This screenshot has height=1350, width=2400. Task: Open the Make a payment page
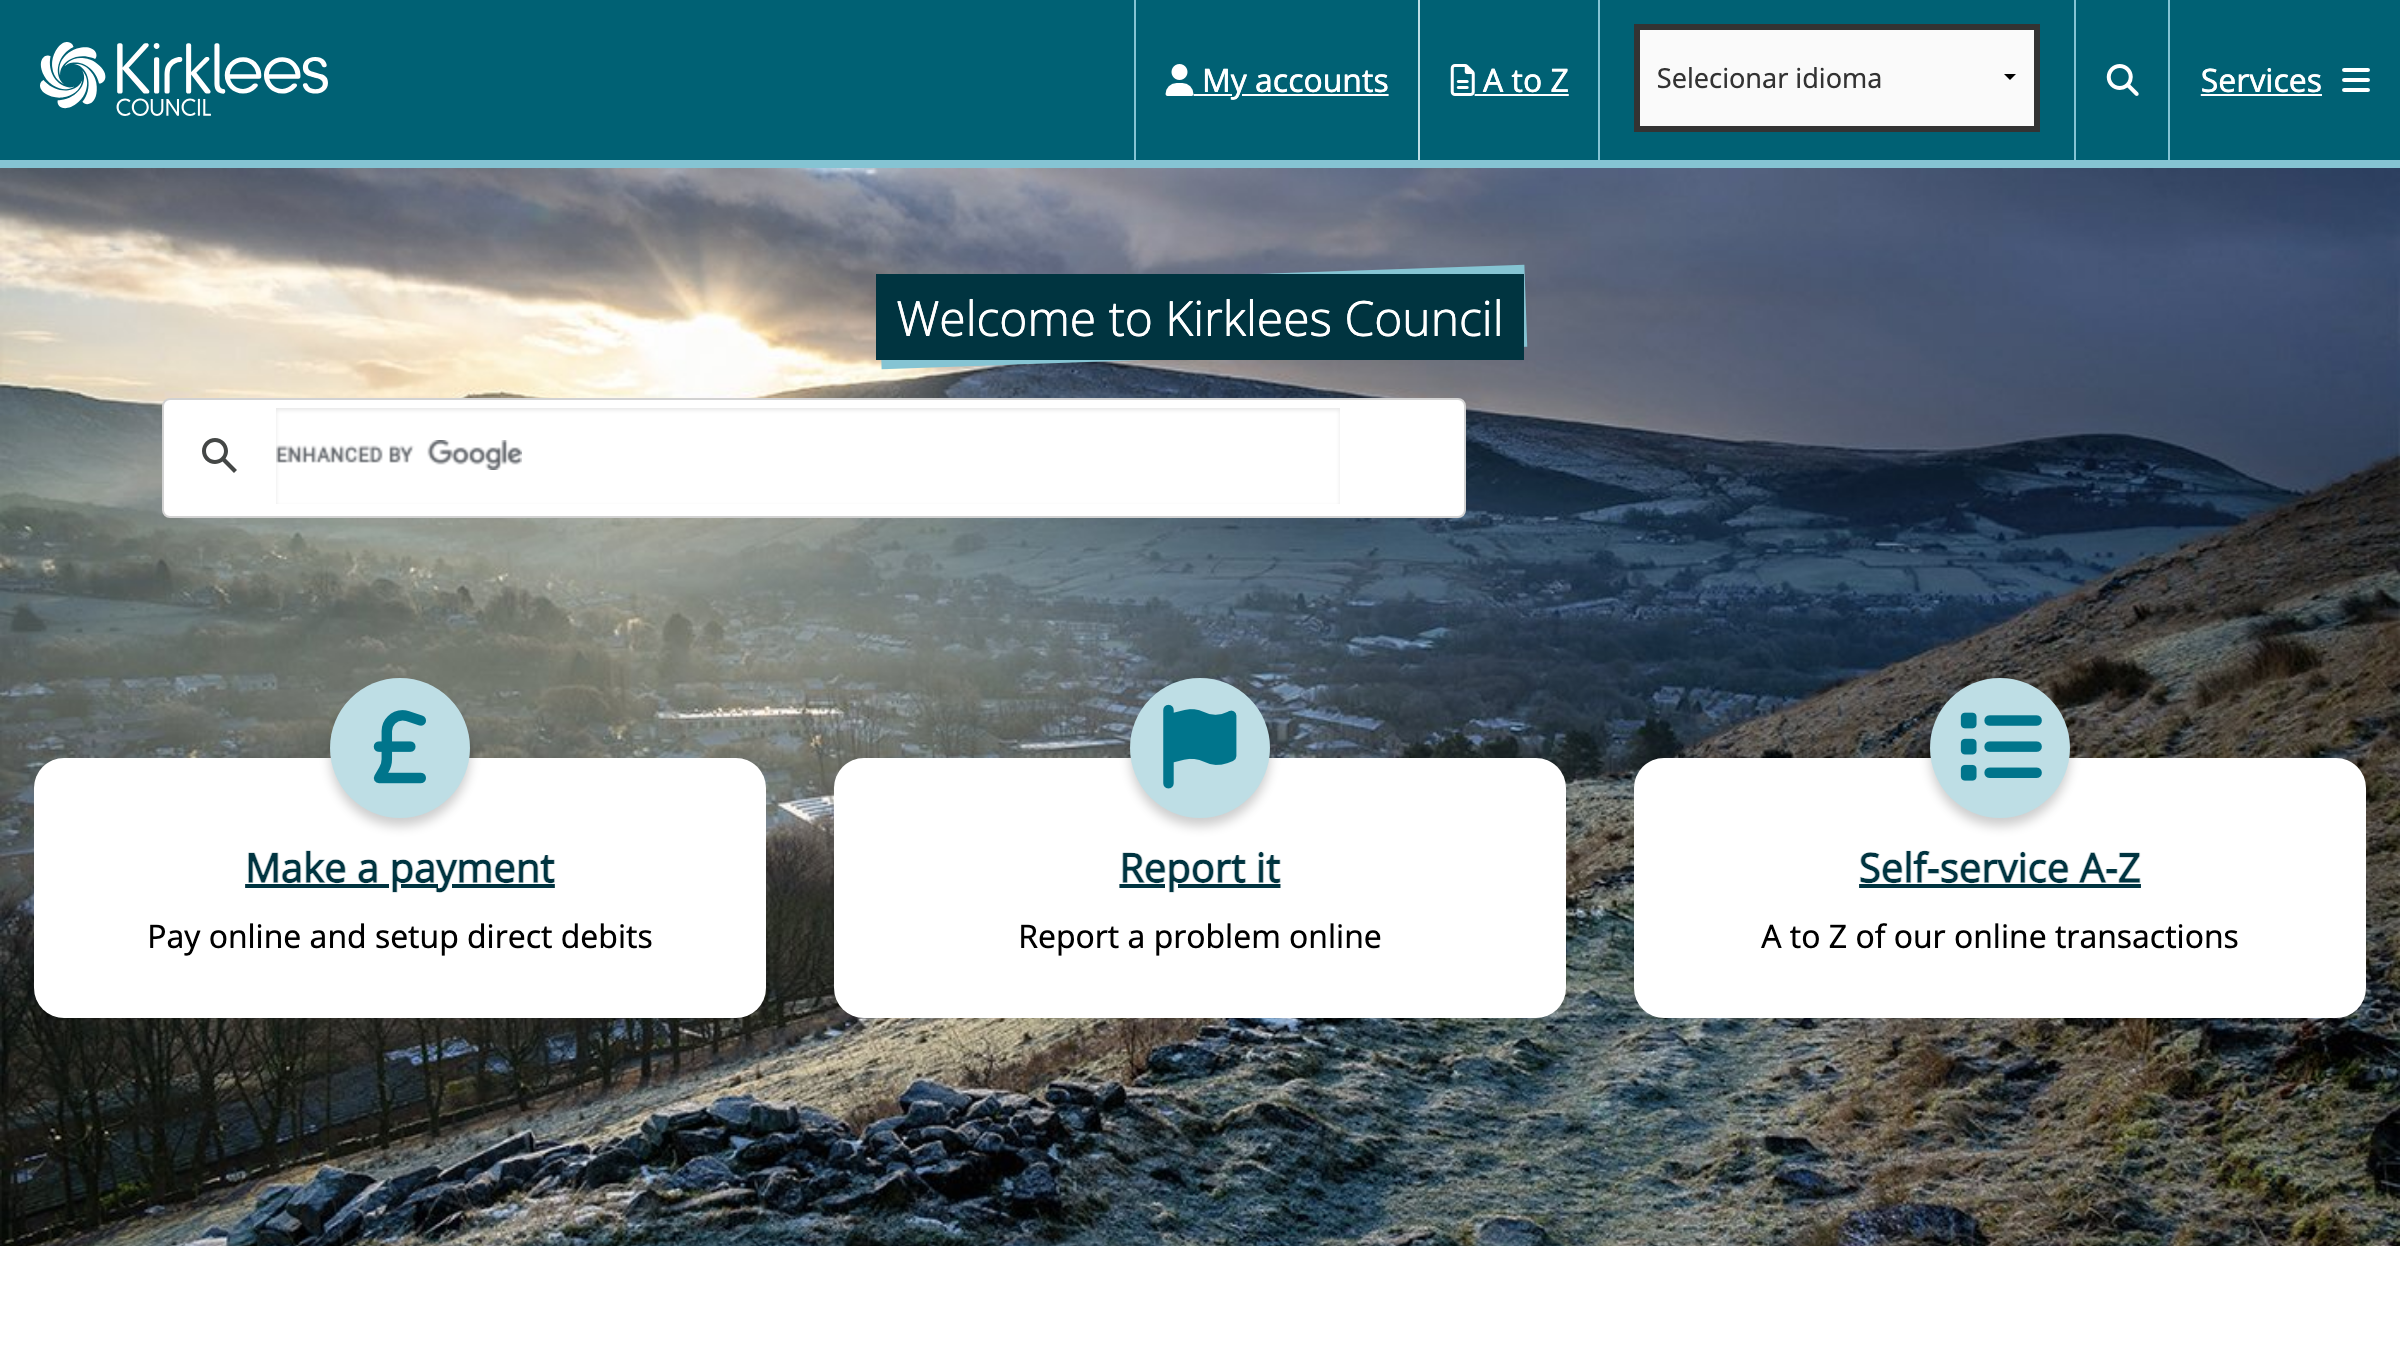click(399, 867)
